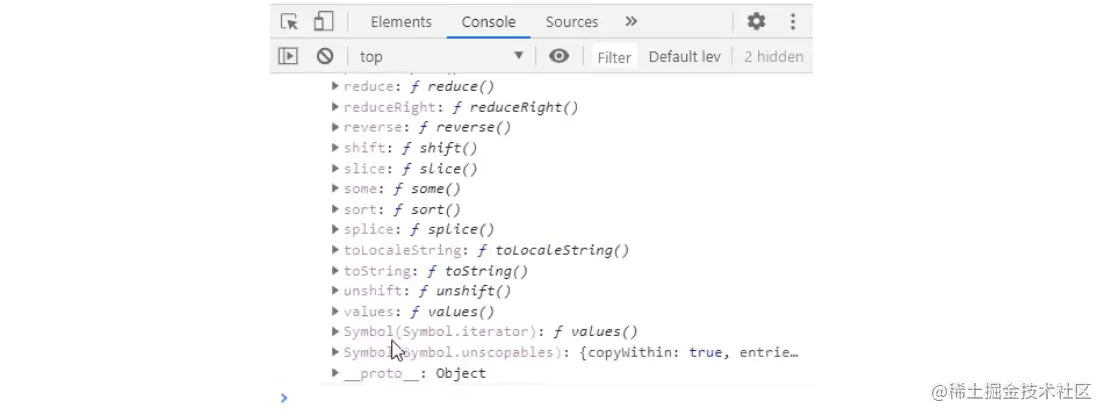Image resolution: width=1106 pixels, height=416 pixels.
Task: Expand the Symbol(Symbol.unscopables) entry
Action: [x=336, y=352]
